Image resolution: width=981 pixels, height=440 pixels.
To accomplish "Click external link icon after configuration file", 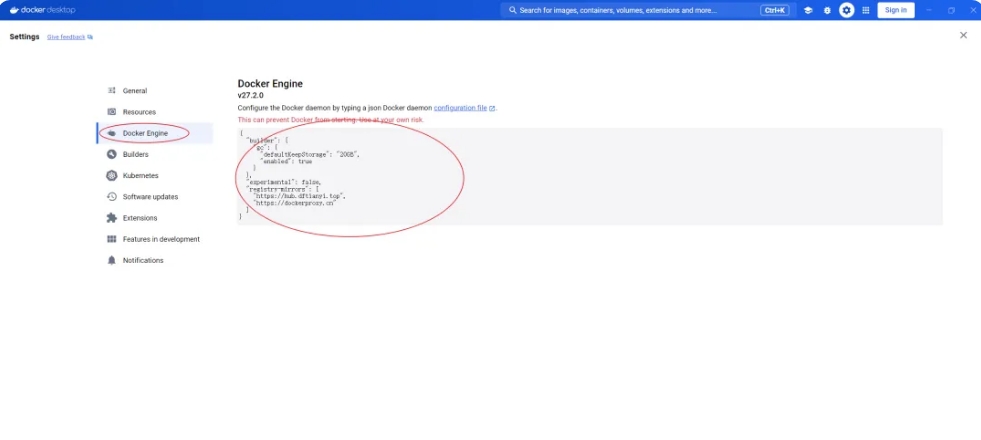I will (x=492, y=108).
